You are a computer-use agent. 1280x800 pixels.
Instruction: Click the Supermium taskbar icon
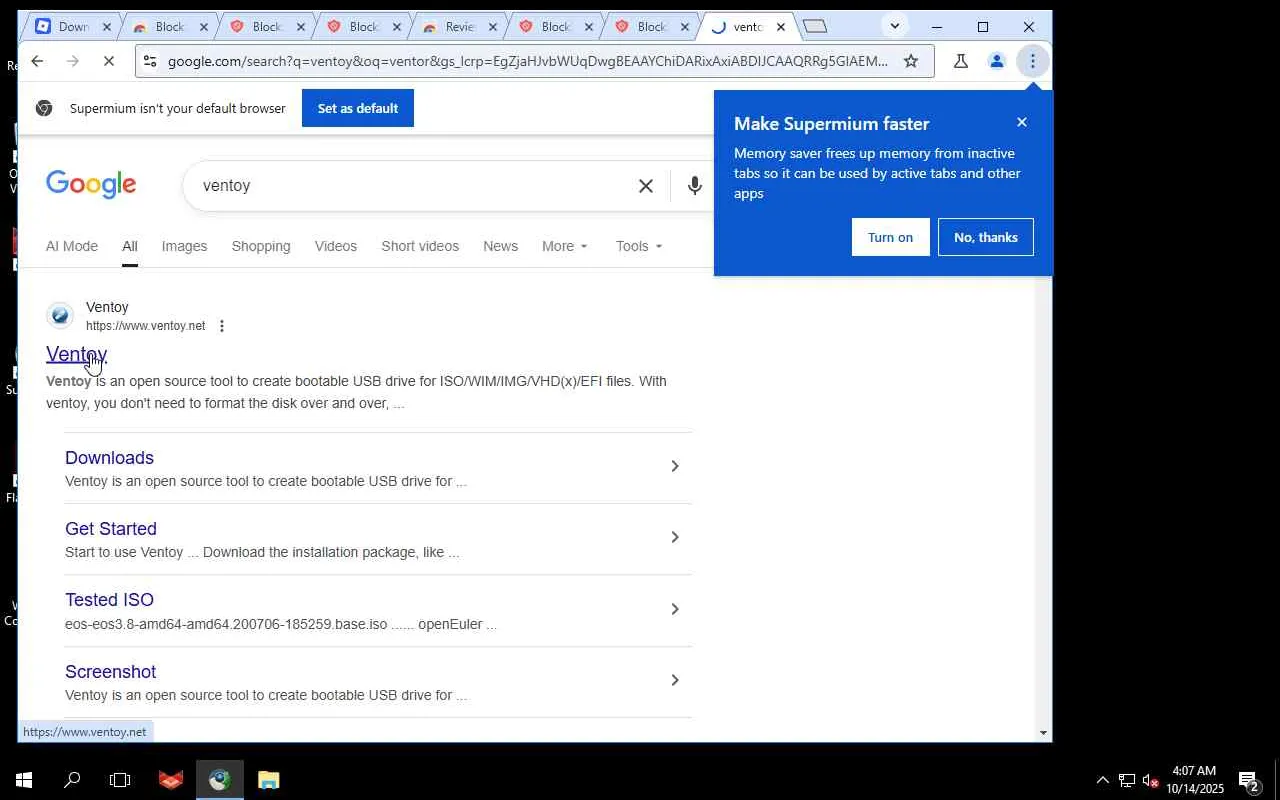220,780
